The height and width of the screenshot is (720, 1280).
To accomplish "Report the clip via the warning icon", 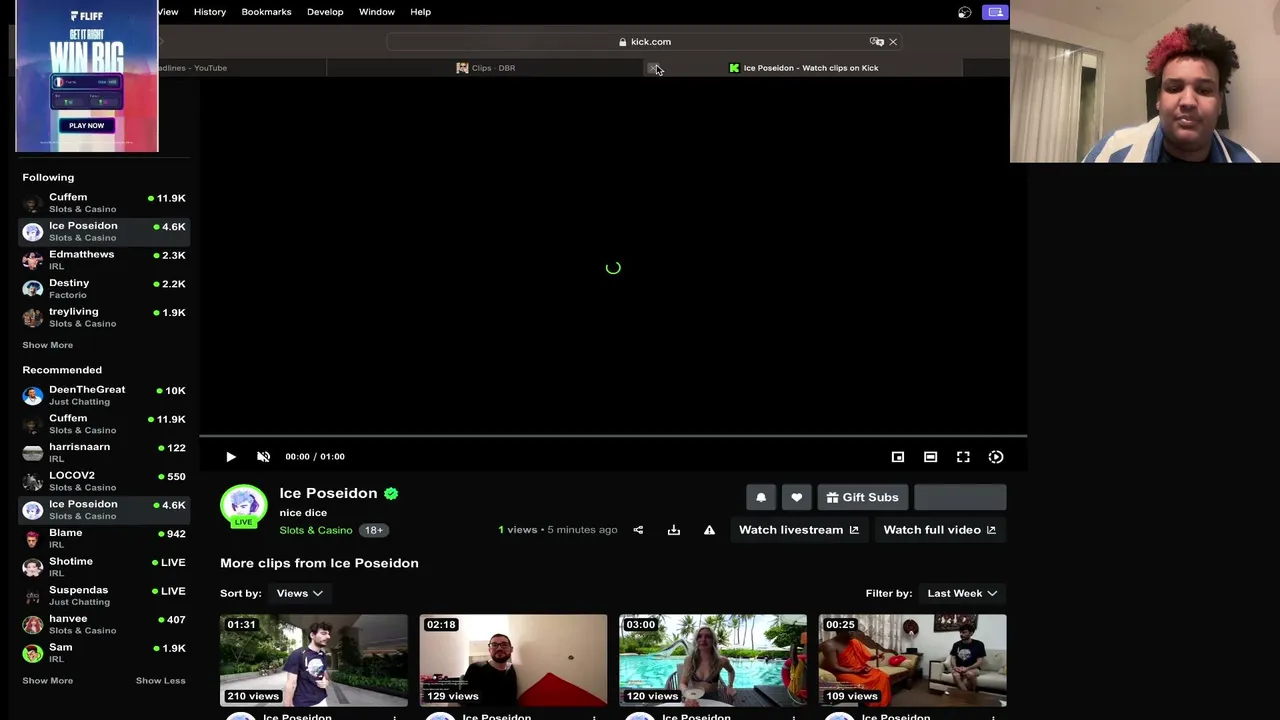I will click(709, 530).
